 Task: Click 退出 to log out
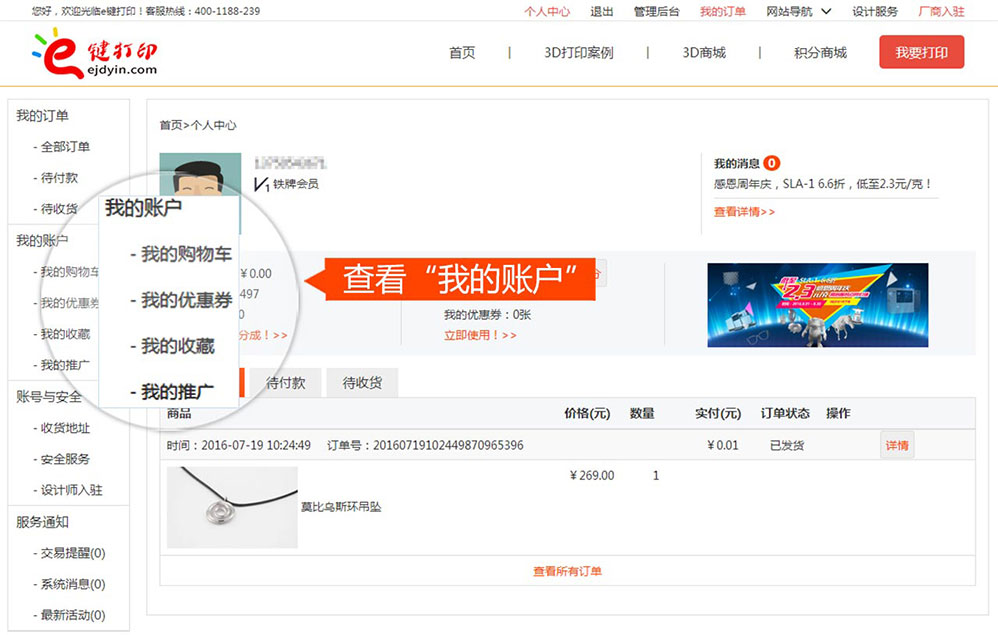[602, 12]
